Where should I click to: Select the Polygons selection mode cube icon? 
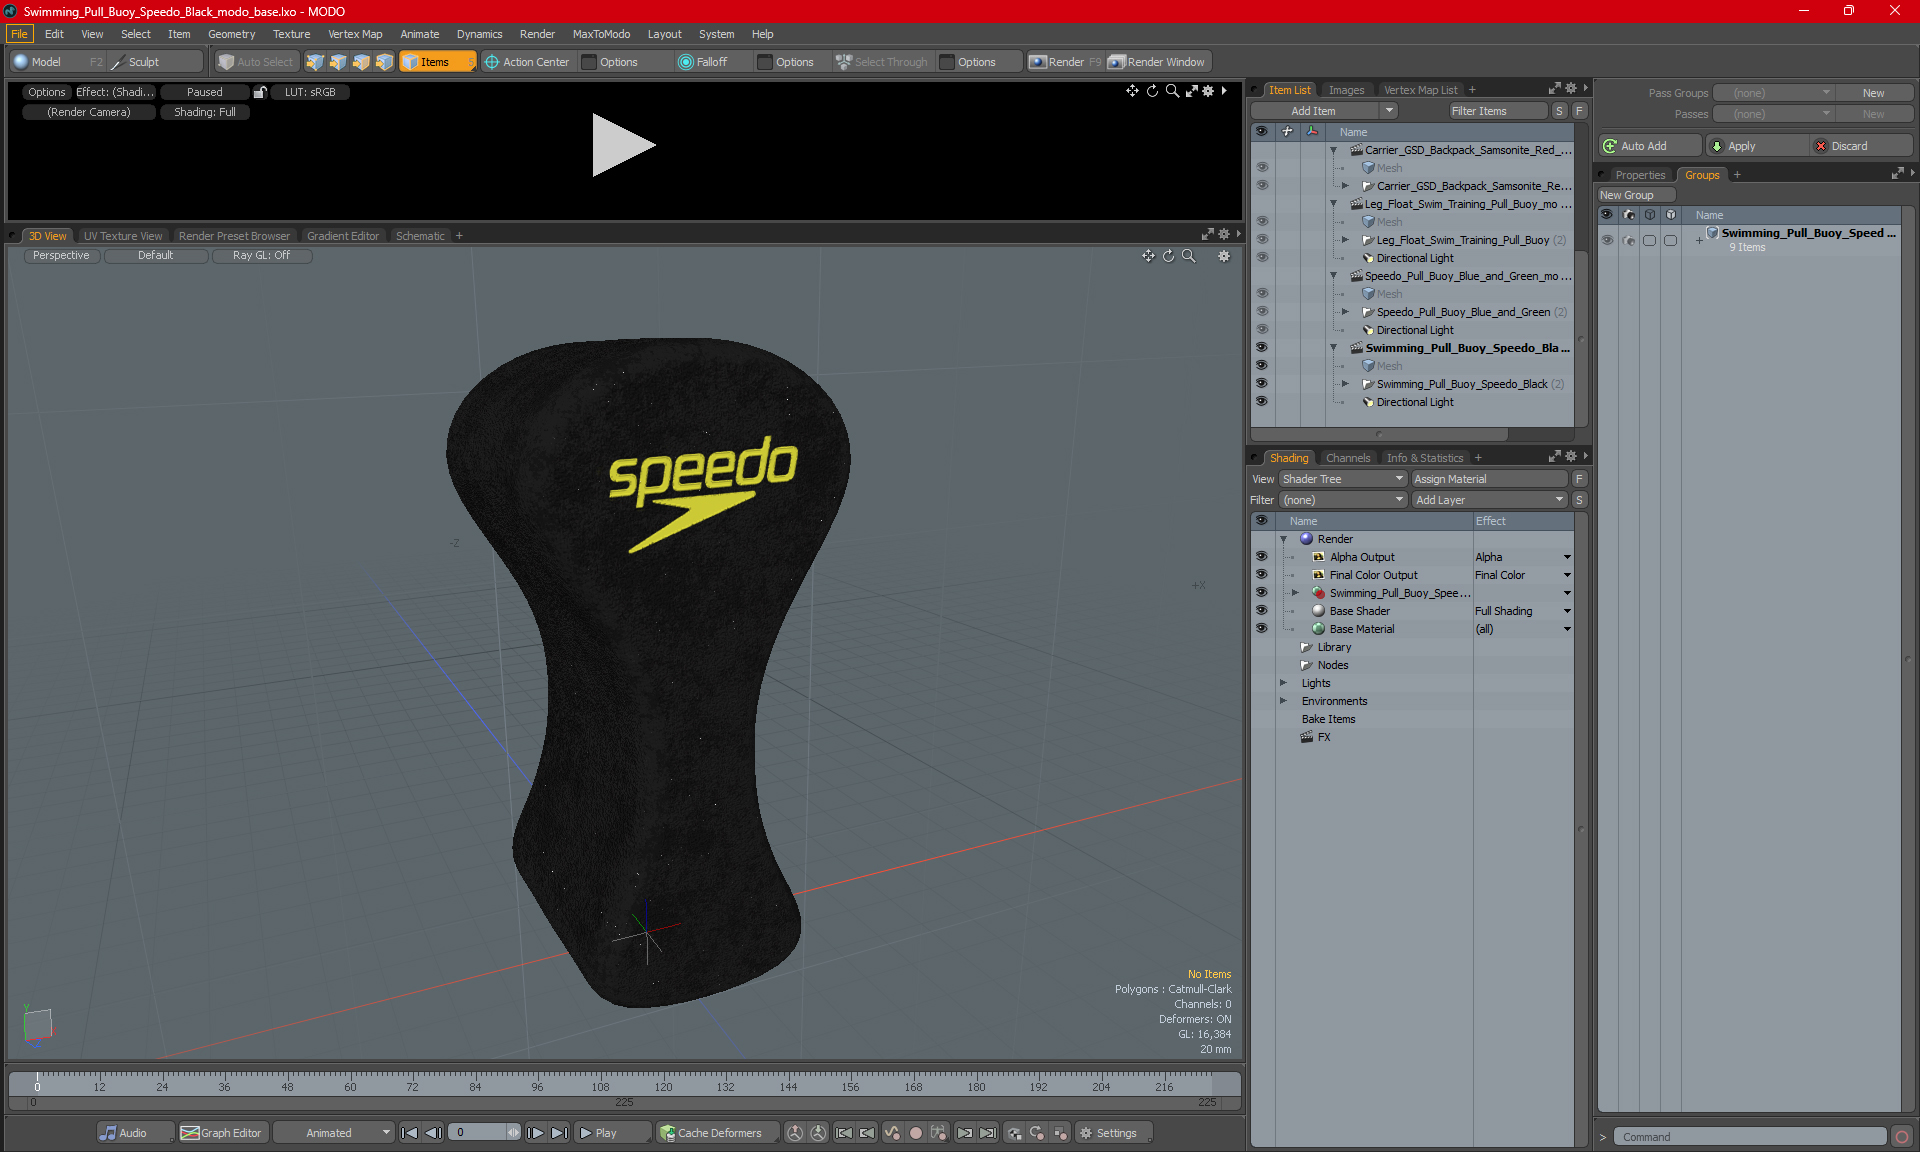[361, 62]
